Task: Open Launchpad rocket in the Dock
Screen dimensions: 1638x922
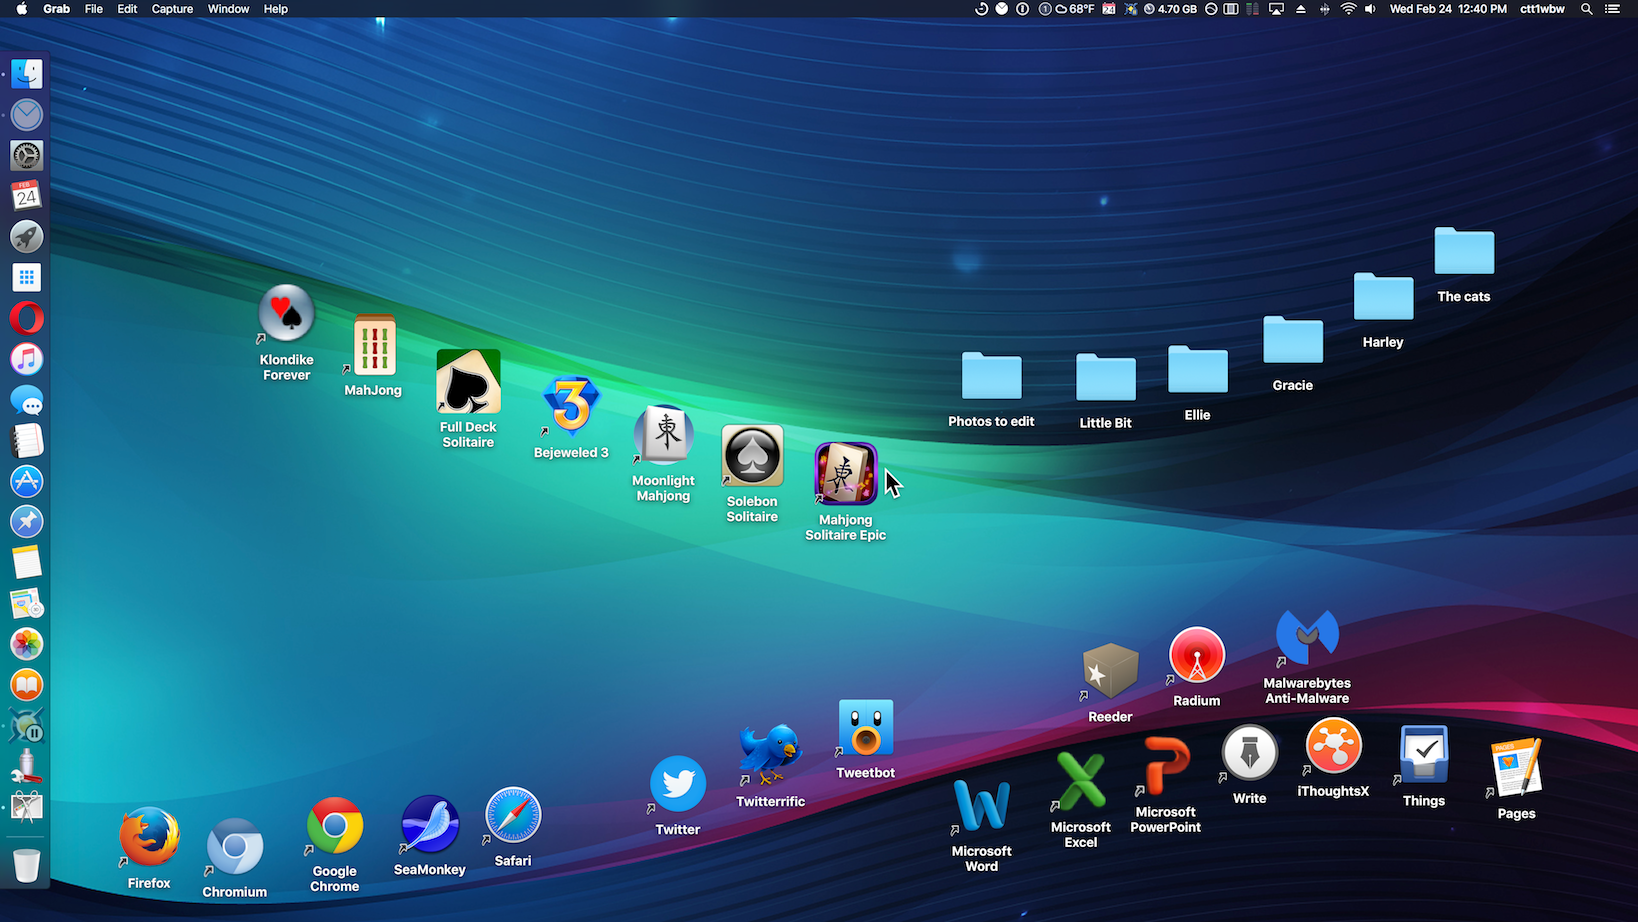Action: click(x=27, y=237)
